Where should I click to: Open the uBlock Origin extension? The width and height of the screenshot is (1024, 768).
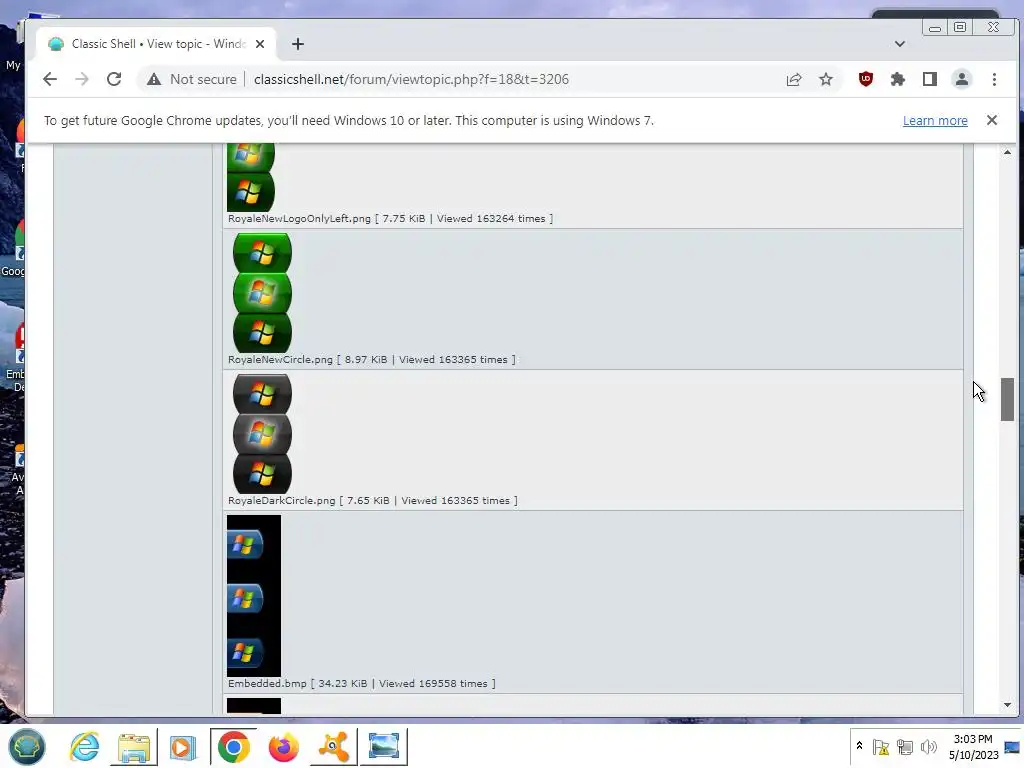tap(866, 80)
